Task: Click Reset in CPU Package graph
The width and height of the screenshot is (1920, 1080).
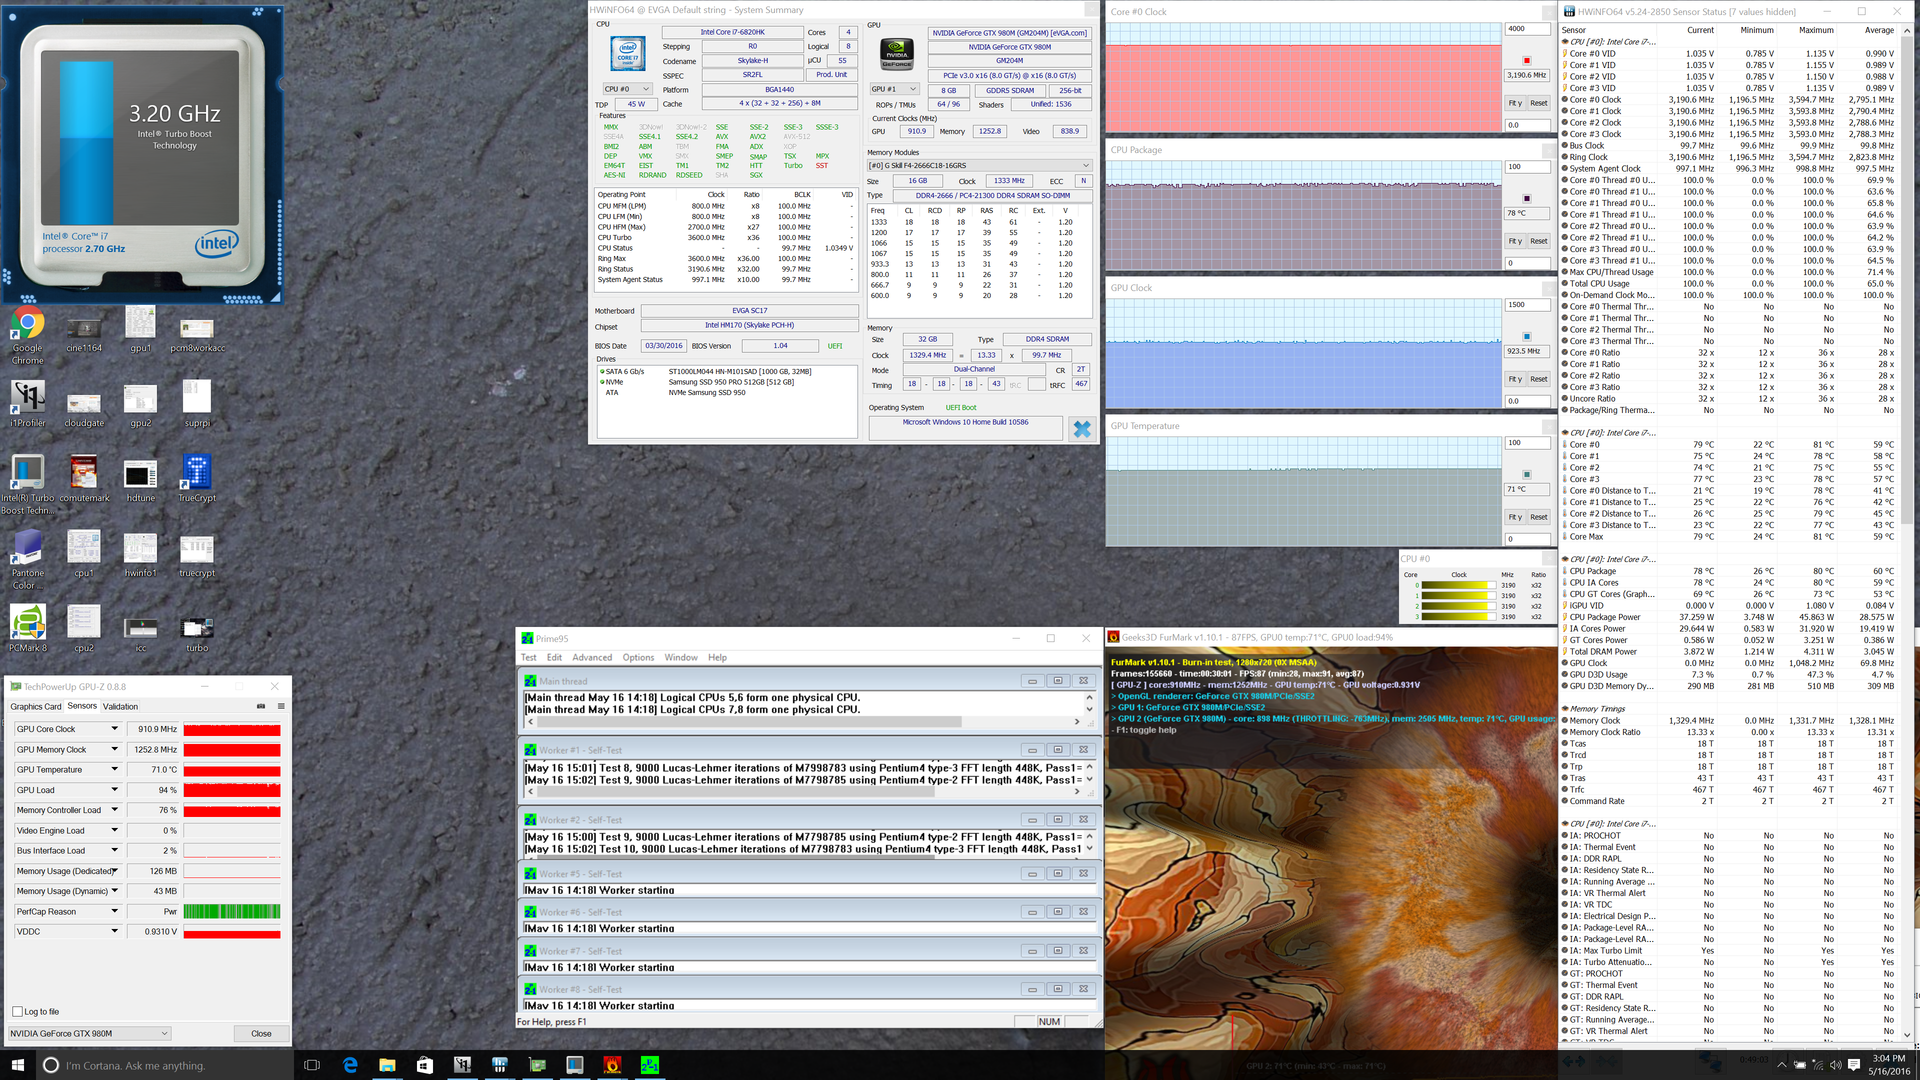Action: click(x=1539, y=241)
